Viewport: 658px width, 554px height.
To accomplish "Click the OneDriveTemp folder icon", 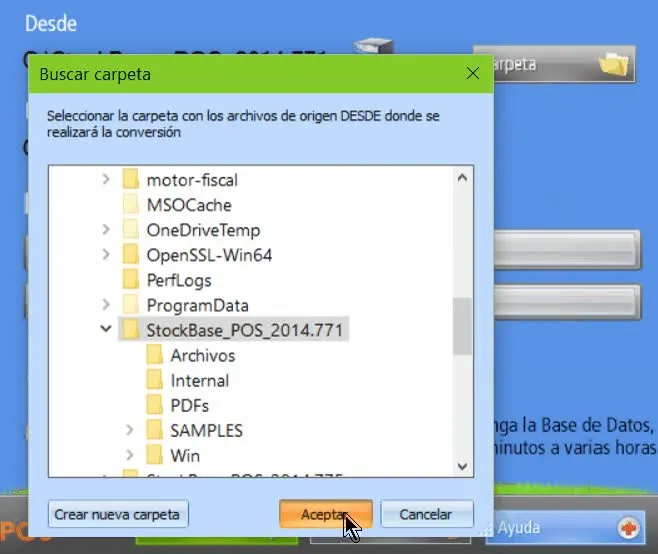I will coord(131,230).
